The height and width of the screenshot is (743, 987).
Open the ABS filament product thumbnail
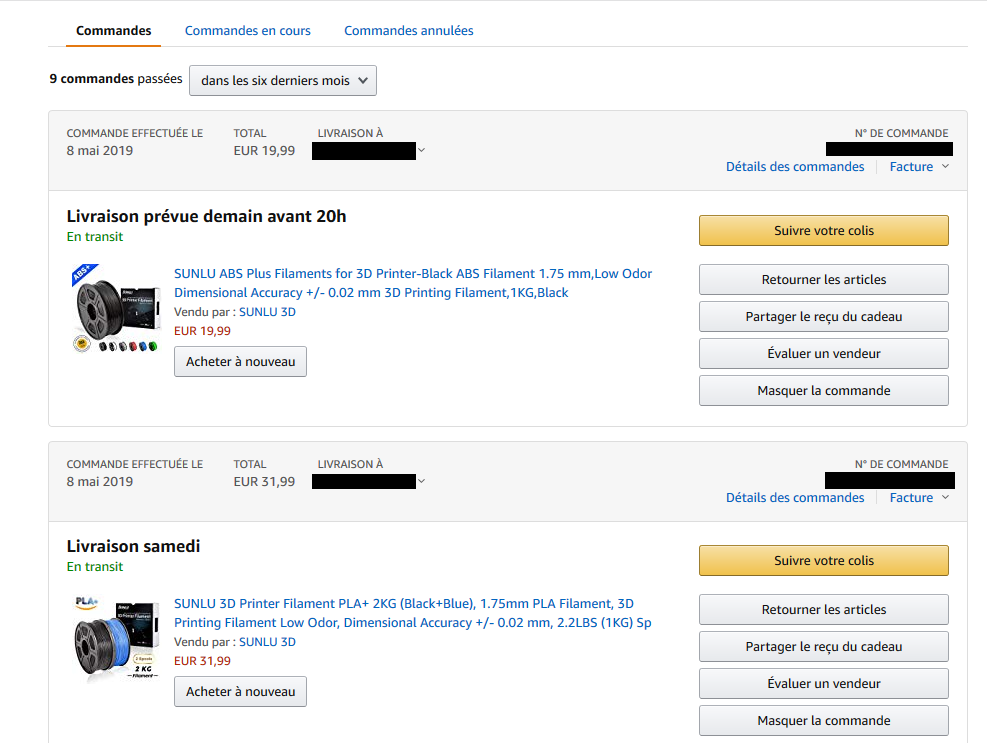point(115,309)
